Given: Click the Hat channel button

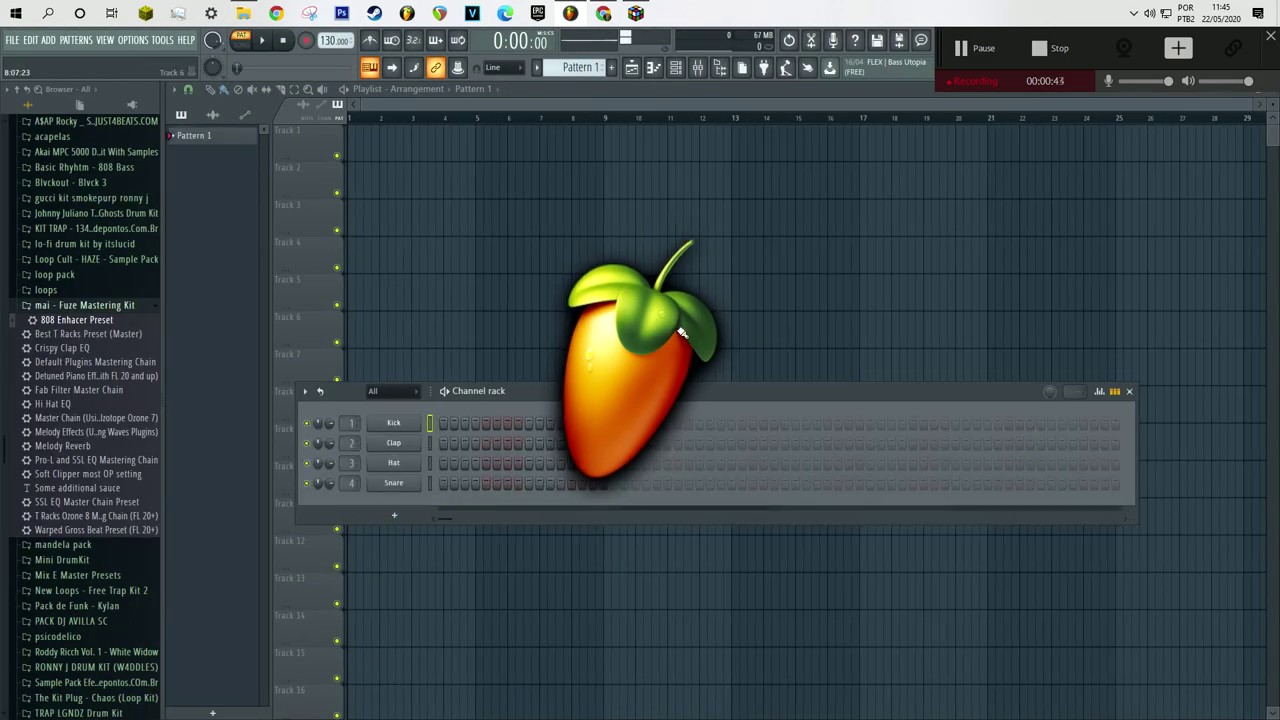Looking at the screenshot, I should (x=394, y=463).
